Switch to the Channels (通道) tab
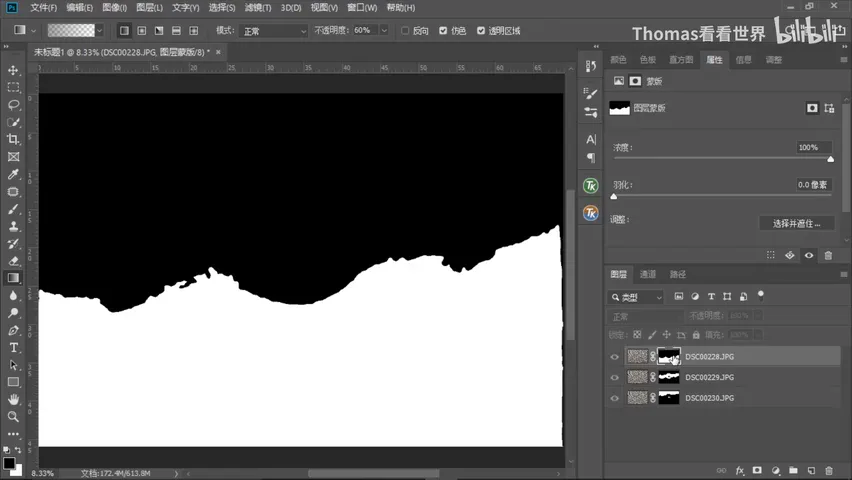This screenshot has width=852, height=480. pos(648,275)
